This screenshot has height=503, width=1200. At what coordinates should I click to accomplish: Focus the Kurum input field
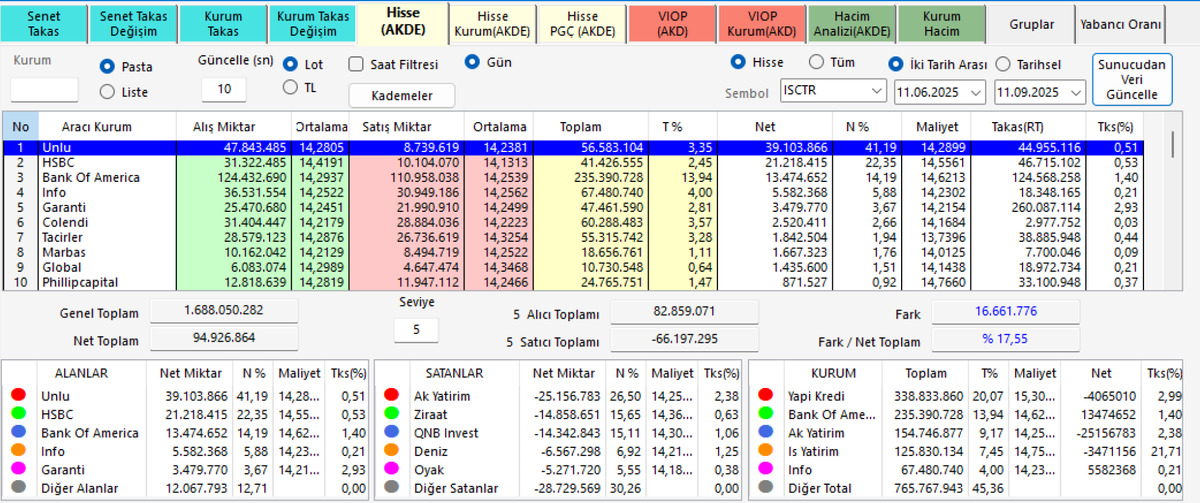[44, 90]
